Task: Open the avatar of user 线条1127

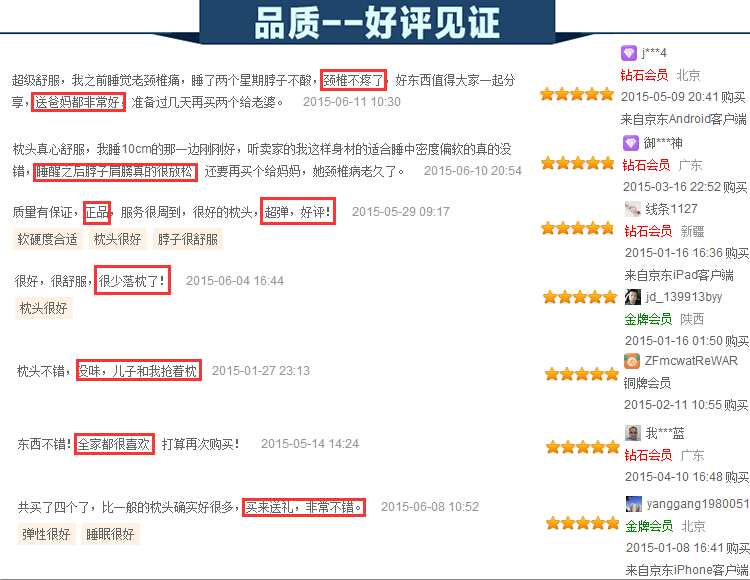Action: pos(632,209)
